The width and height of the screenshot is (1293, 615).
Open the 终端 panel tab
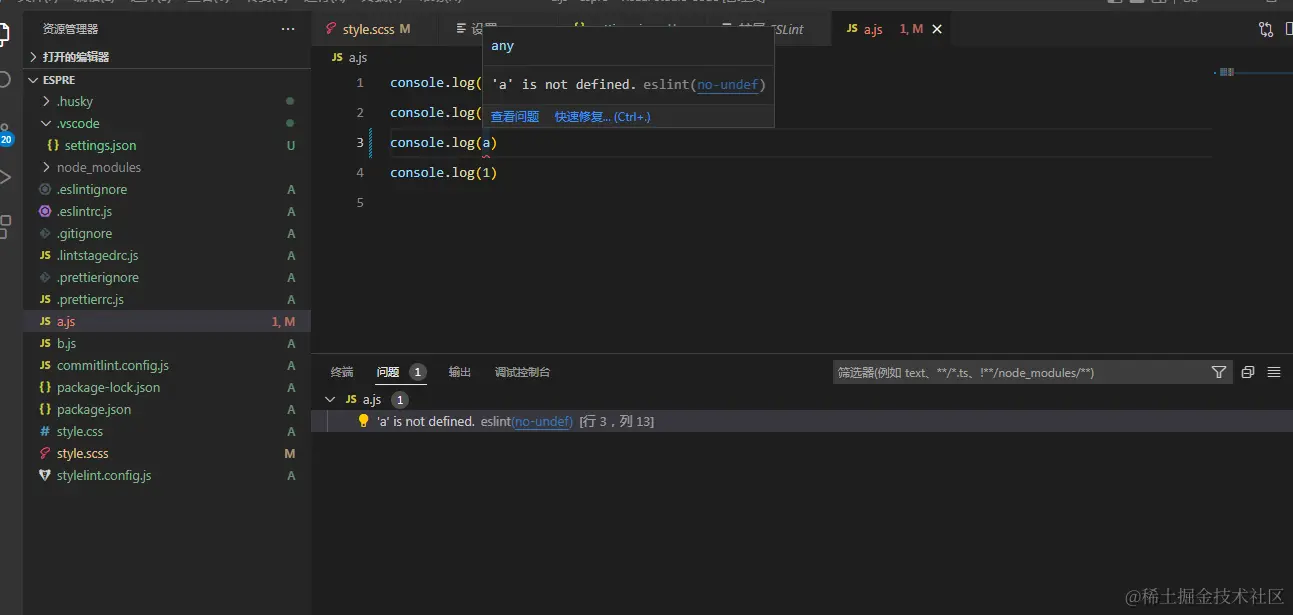[x=342, y=372]
